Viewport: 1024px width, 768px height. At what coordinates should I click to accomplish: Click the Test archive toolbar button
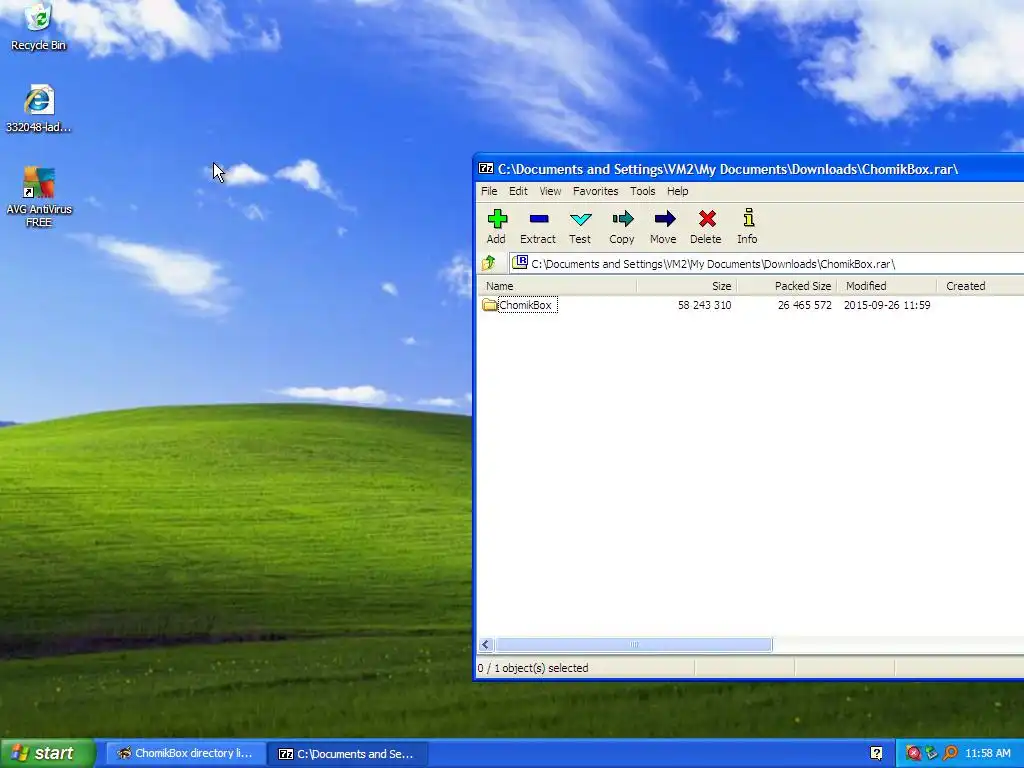(580, 227)
